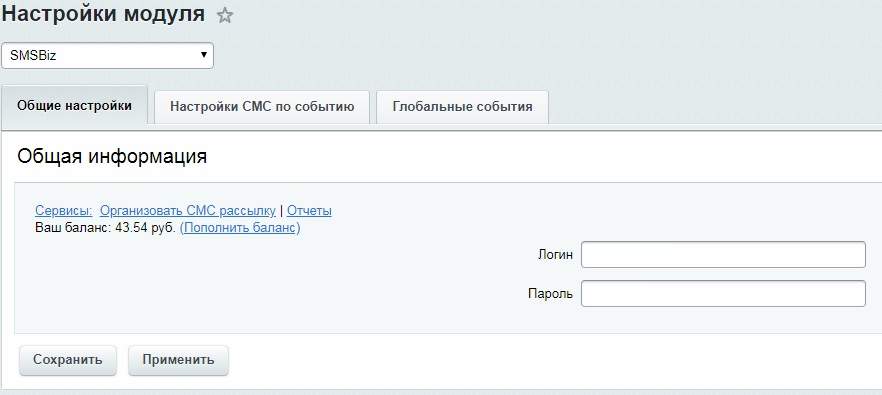Image resolution: width=882 pixels, height=395 pixels.
Task: Click the Сохранить button
Action: [68, 360]
